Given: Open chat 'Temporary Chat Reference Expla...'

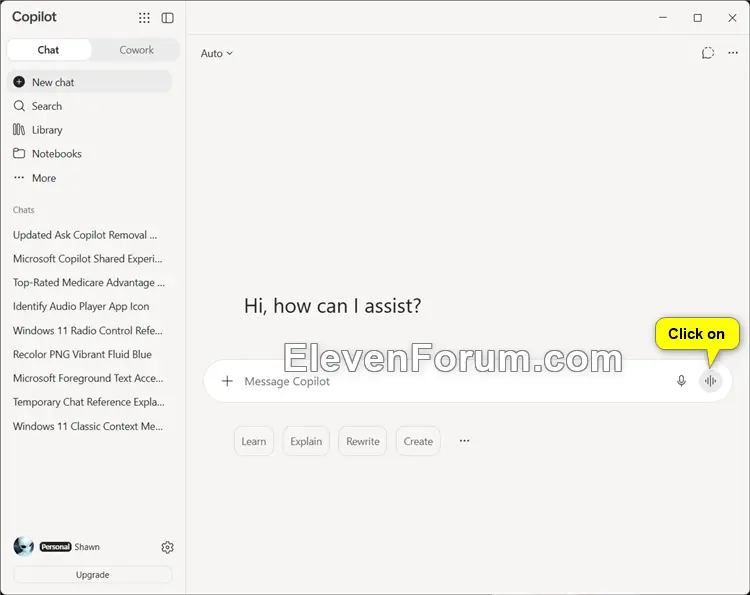Looking at the screenshot, I should tap(89, 402).
